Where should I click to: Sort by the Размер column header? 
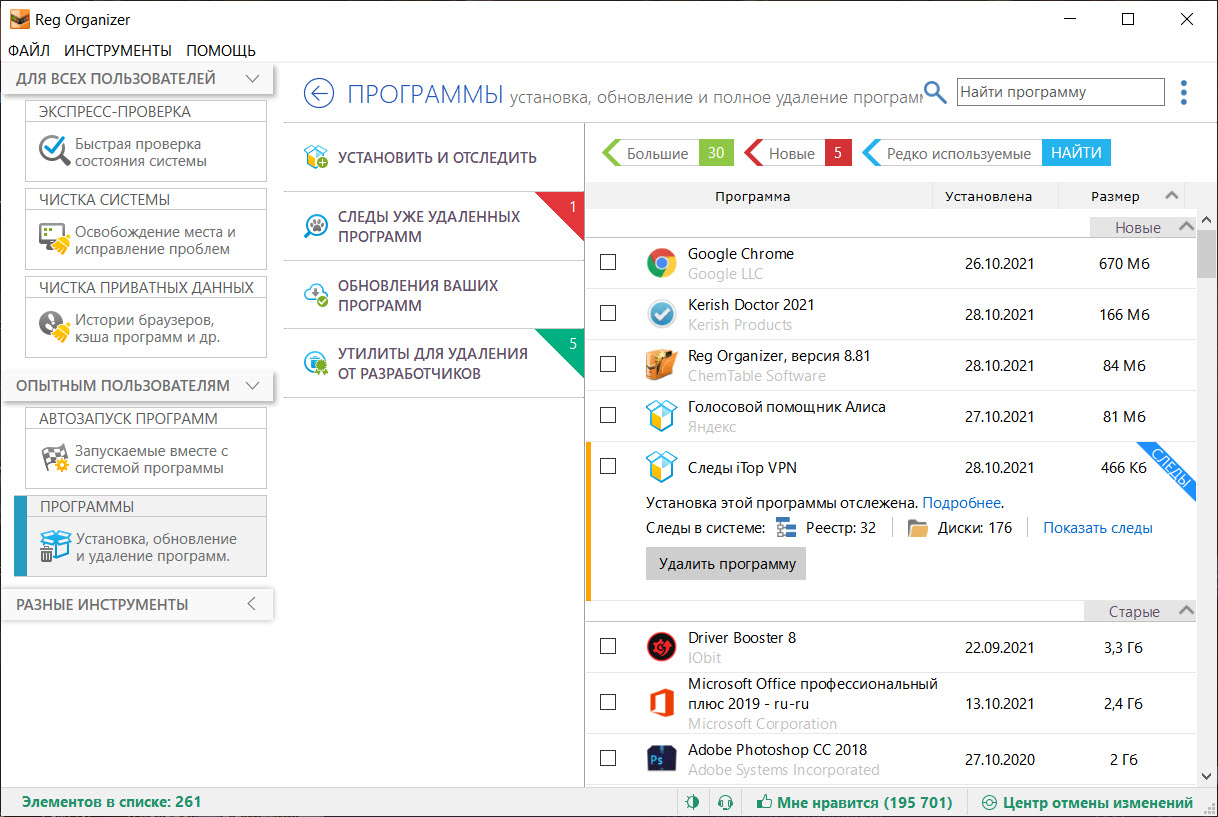[1115, 196]
